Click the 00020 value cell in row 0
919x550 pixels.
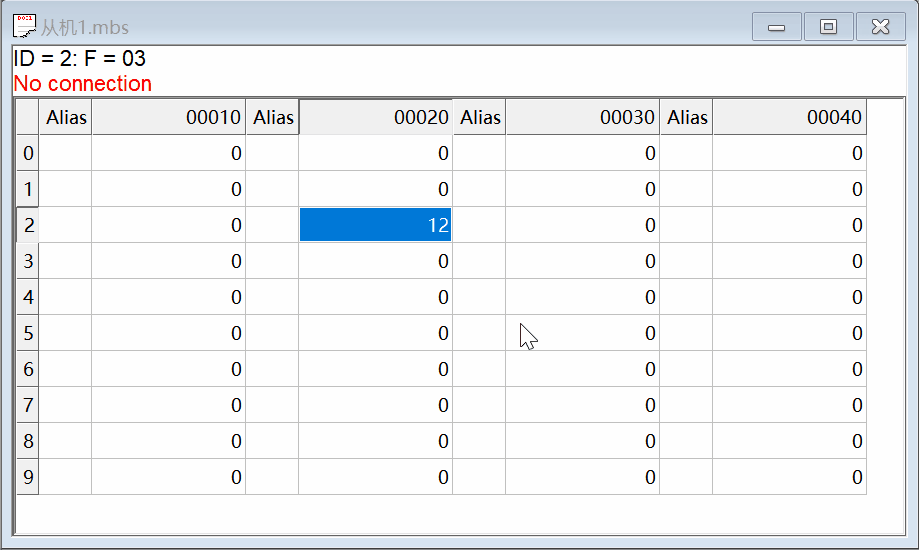coord(376,153)
